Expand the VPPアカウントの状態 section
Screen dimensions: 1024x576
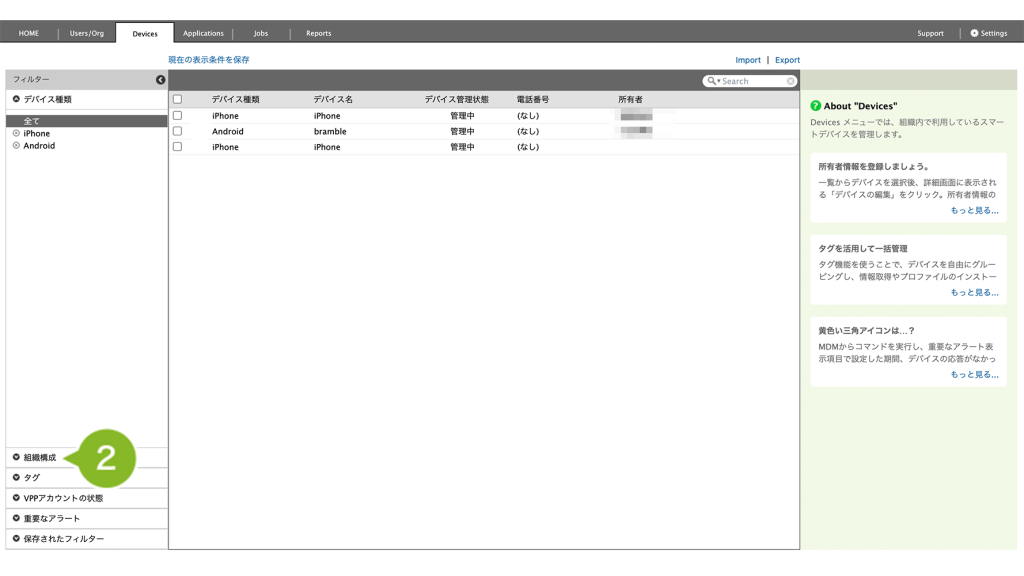[x=16, y=497]
